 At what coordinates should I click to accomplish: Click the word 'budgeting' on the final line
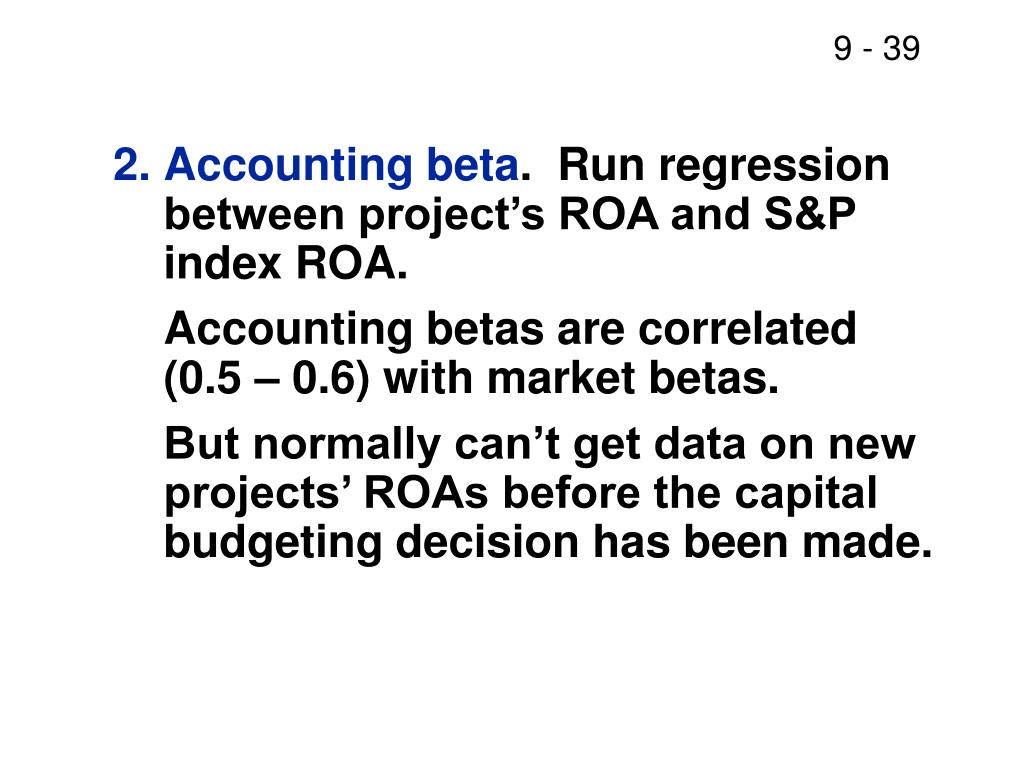(x=273, y=543)
